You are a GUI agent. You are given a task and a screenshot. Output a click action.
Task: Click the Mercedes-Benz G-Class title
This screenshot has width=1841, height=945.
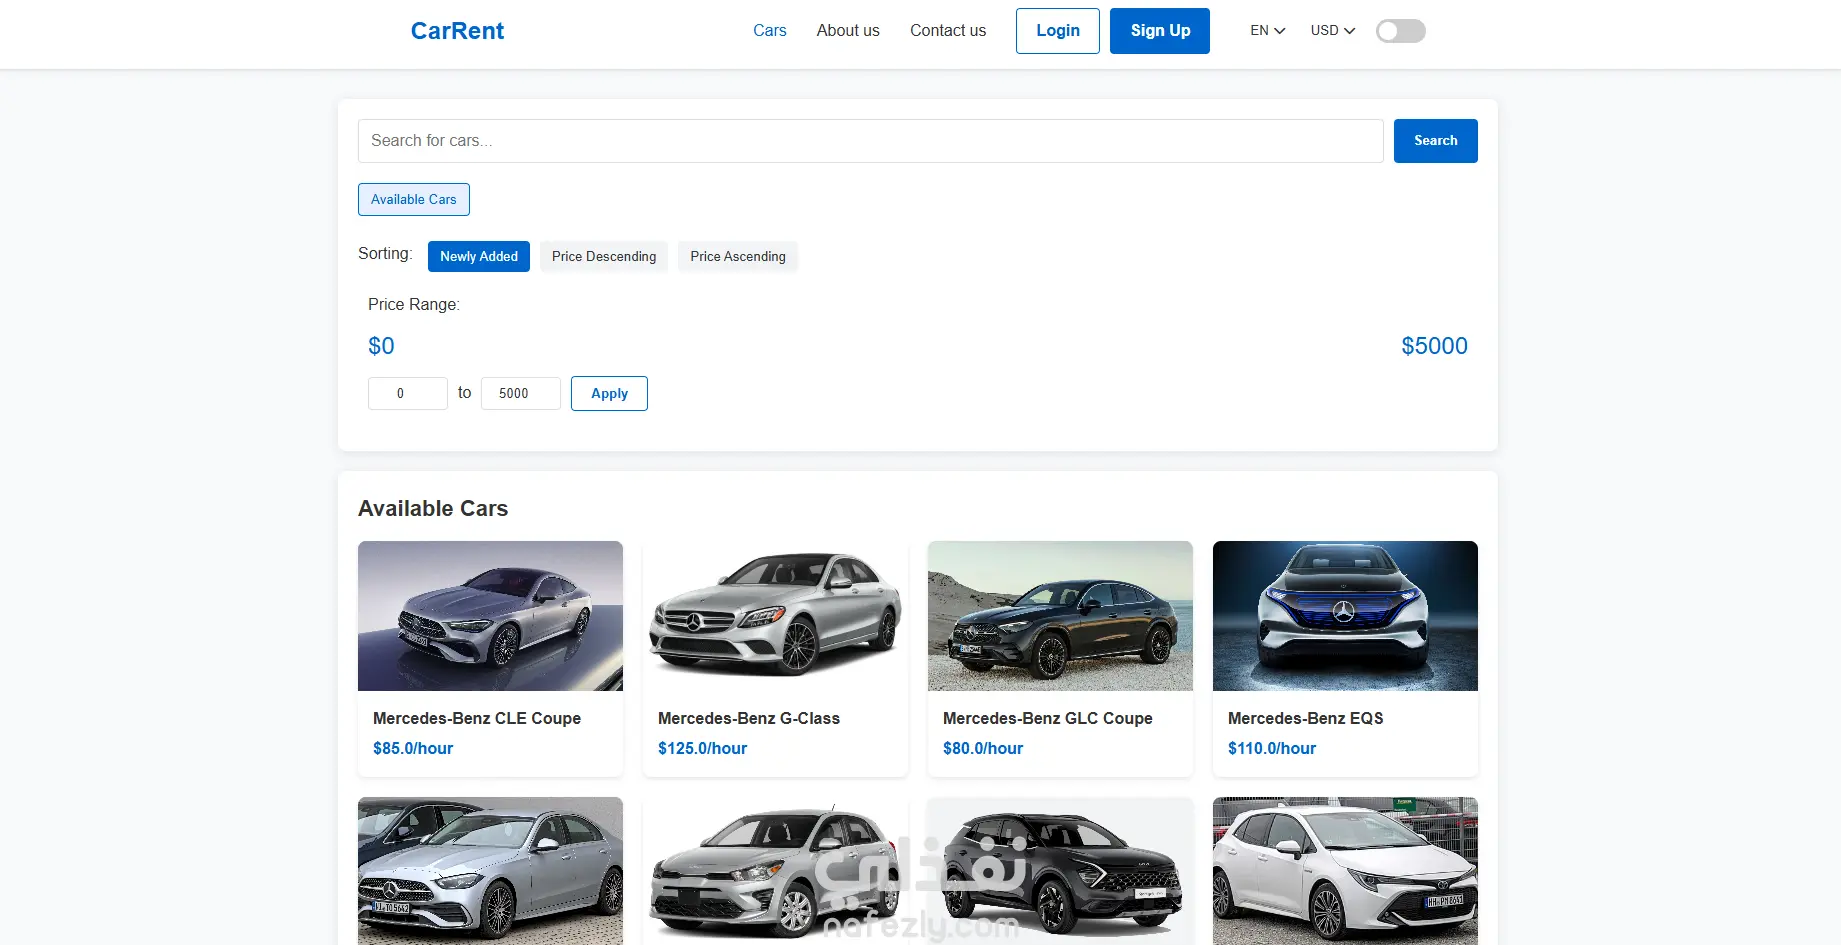click(749, 718)
